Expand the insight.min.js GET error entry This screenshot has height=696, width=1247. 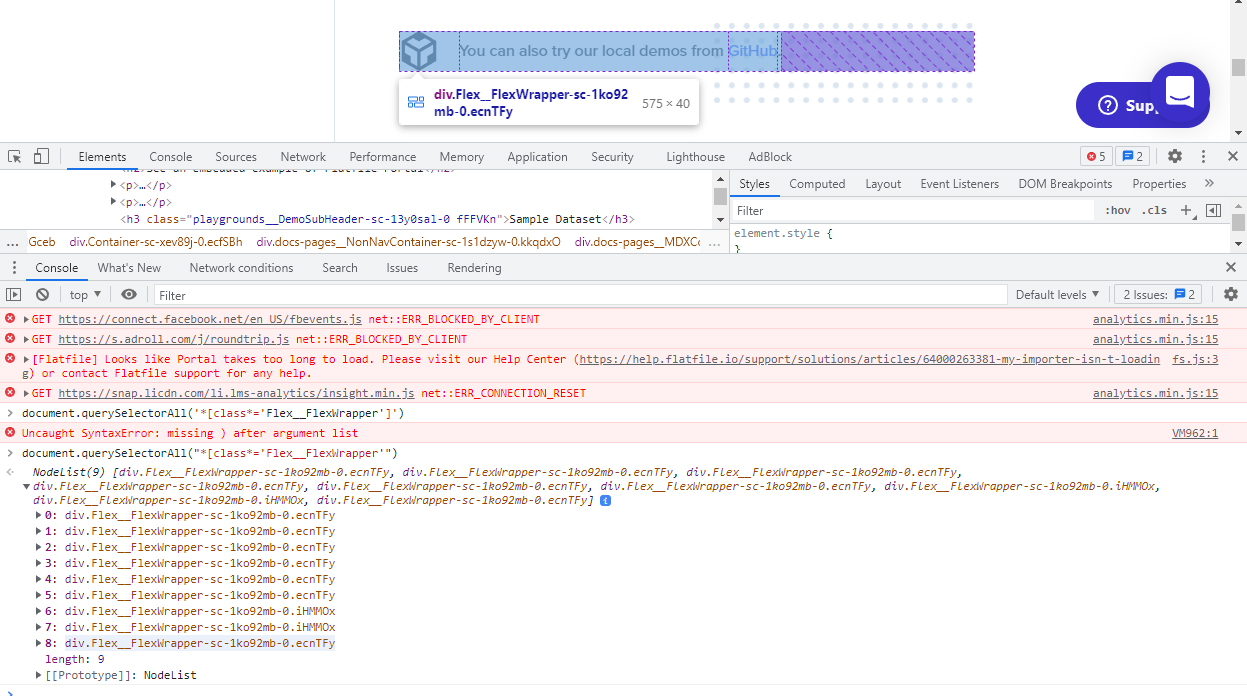click(27, 394)
